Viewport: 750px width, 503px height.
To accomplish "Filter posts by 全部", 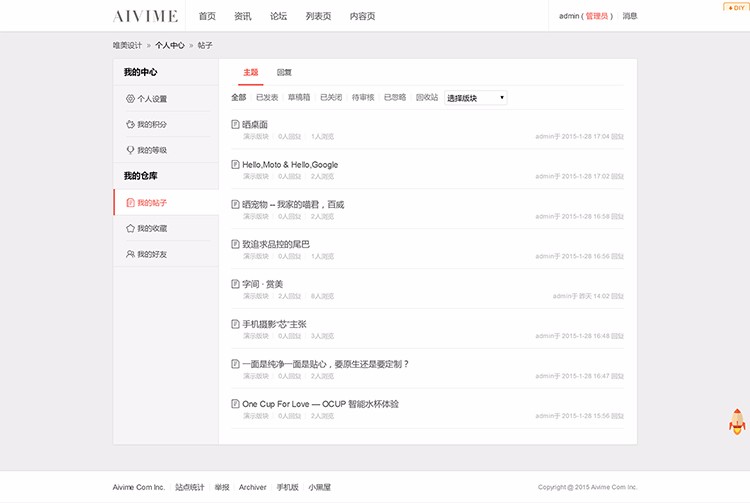I will tap(239, 98).
